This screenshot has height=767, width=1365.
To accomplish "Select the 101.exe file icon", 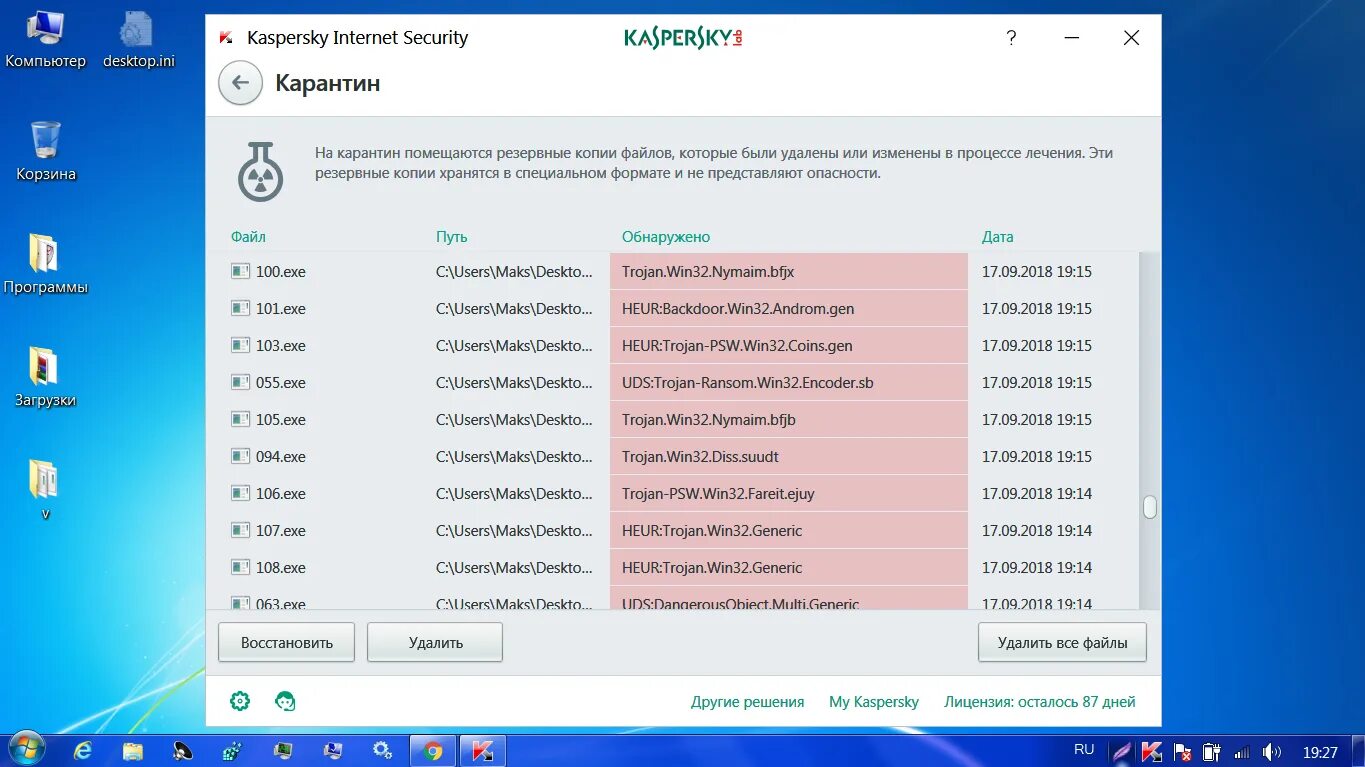I will (240, 308).
